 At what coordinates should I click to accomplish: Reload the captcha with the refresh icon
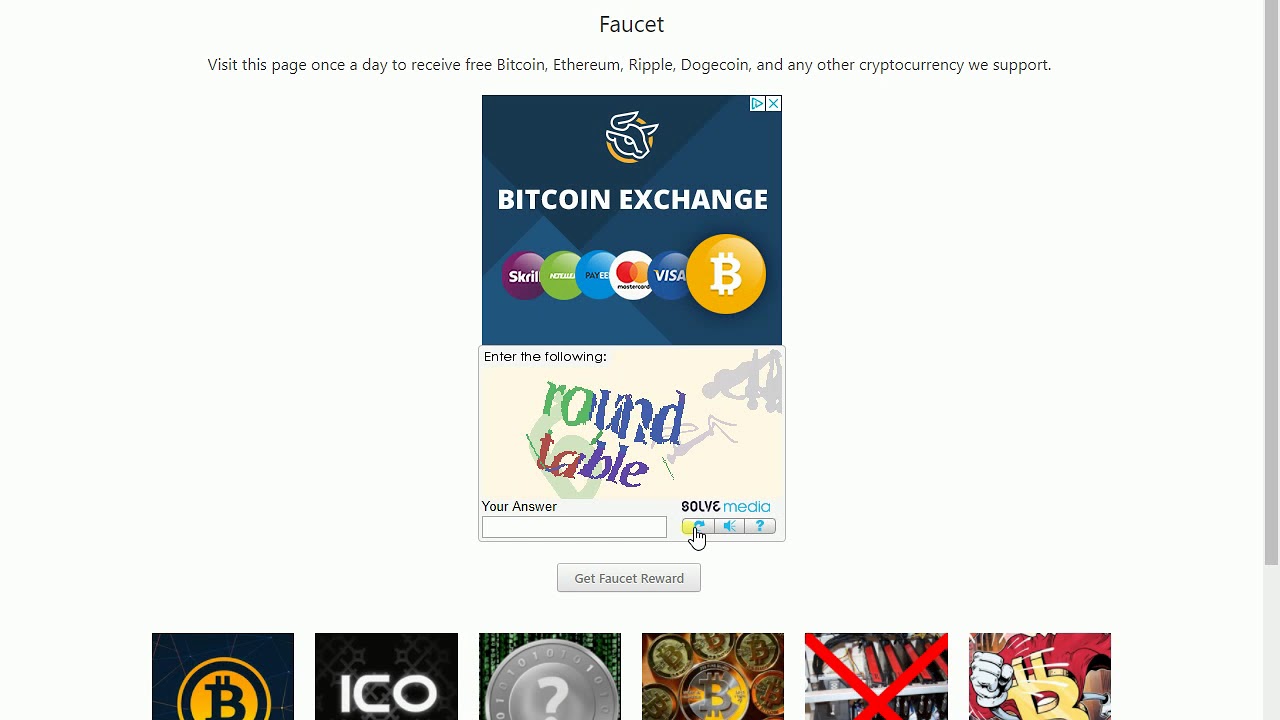pos(696,526)
